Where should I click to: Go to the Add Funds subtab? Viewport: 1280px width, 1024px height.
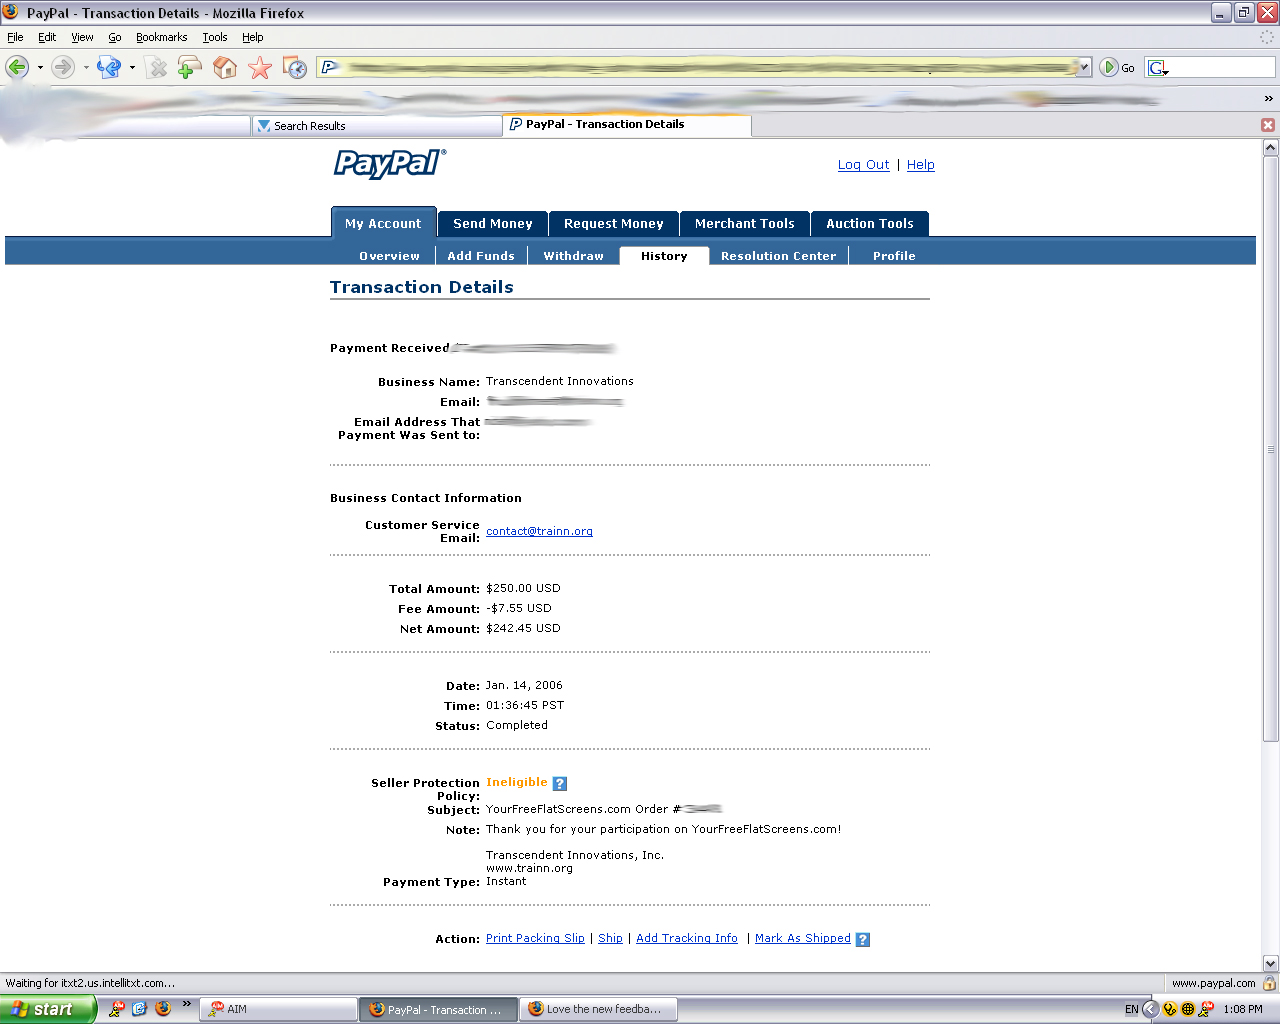tap(481, 256)
